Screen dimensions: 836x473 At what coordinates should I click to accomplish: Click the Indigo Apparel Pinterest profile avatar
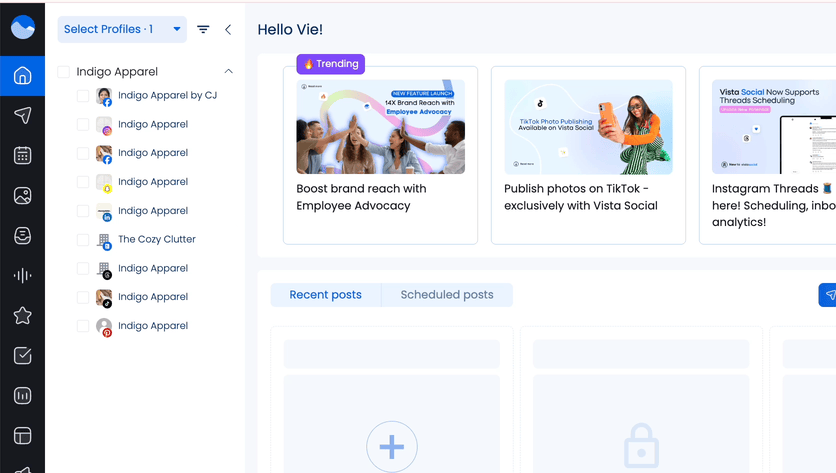click(x=104, y=326)
